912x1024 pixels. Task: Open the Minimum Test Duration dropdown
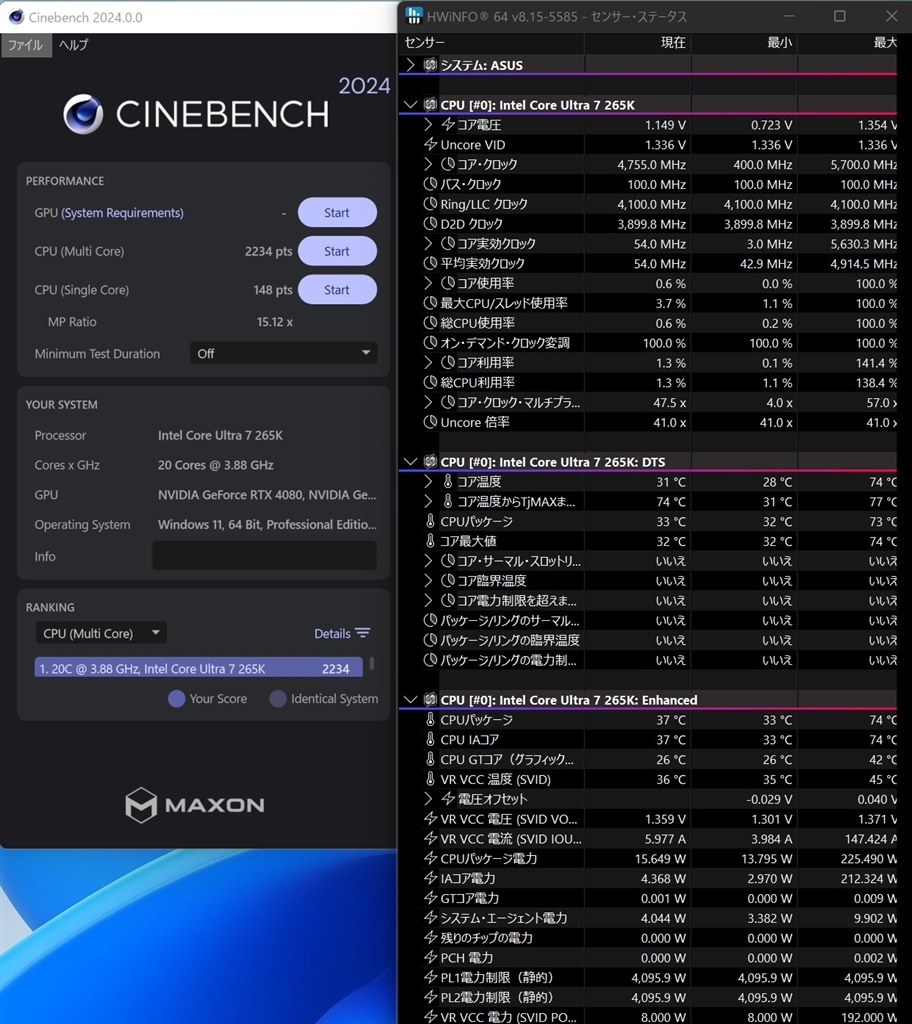coord(283,353)
